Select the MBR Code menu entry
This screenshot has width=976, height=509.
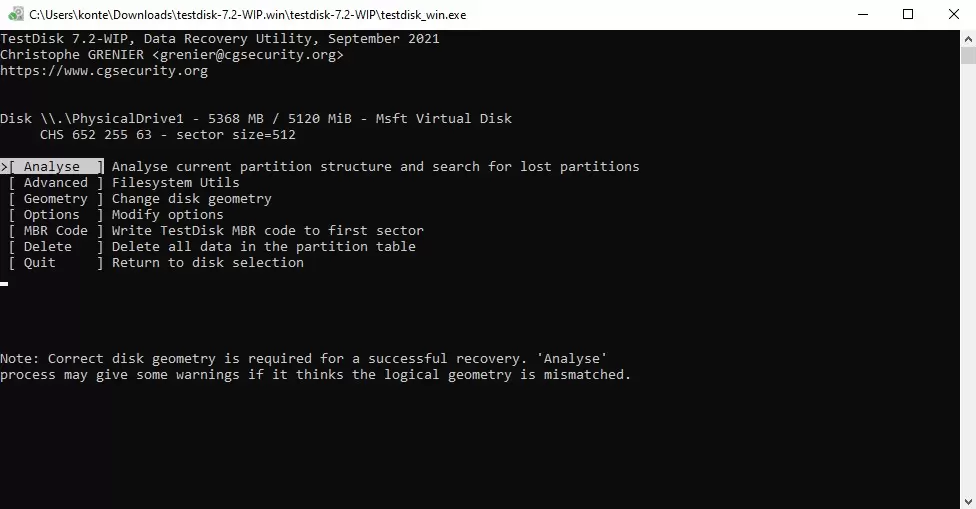(56, 231)
